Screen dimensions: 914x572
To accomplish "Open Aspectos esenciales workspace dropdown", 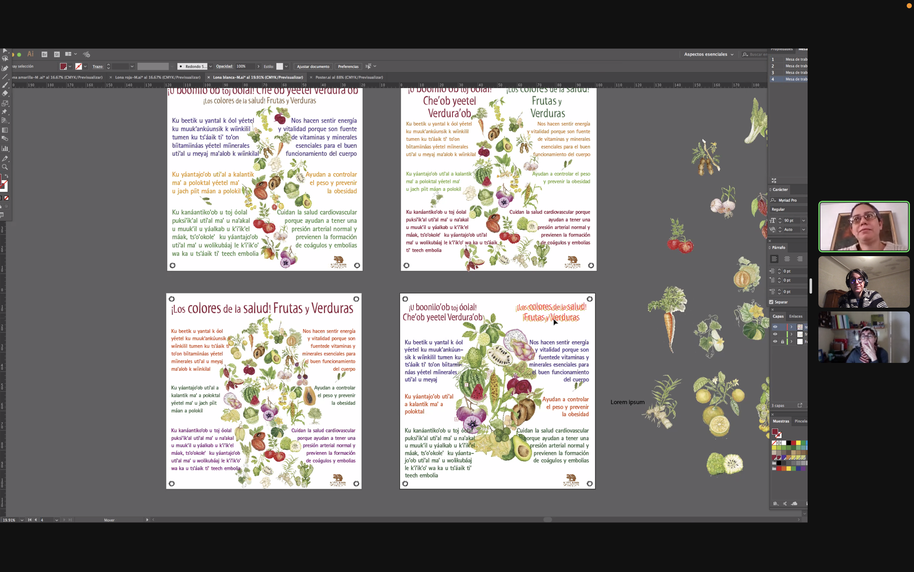I will click(708, 54).
